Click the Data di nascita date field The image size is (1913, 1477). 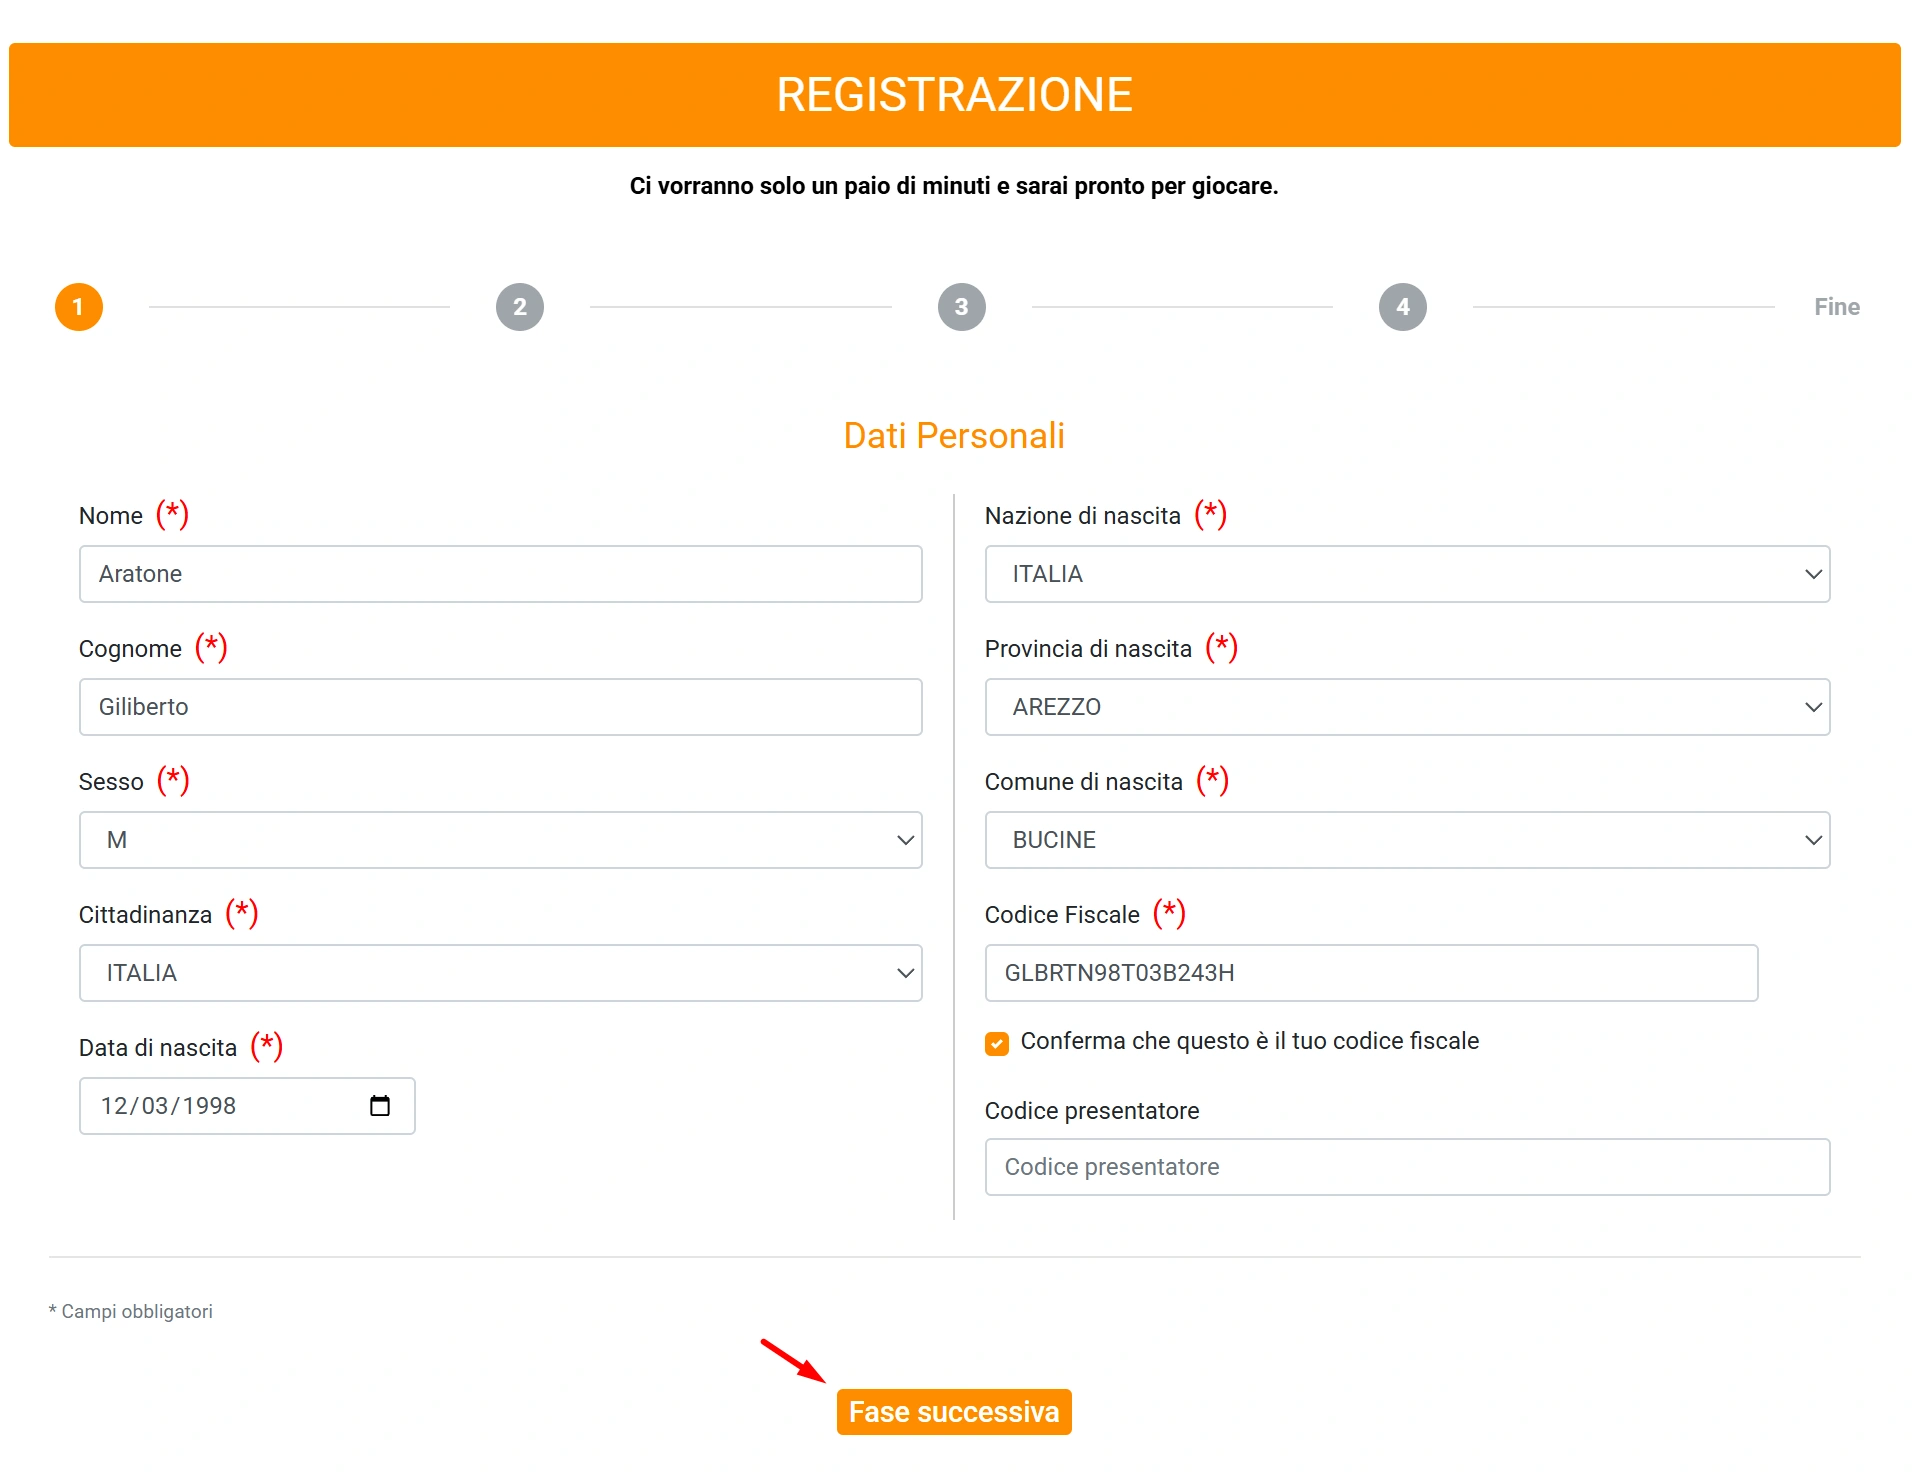click(x=220, y=1105)
